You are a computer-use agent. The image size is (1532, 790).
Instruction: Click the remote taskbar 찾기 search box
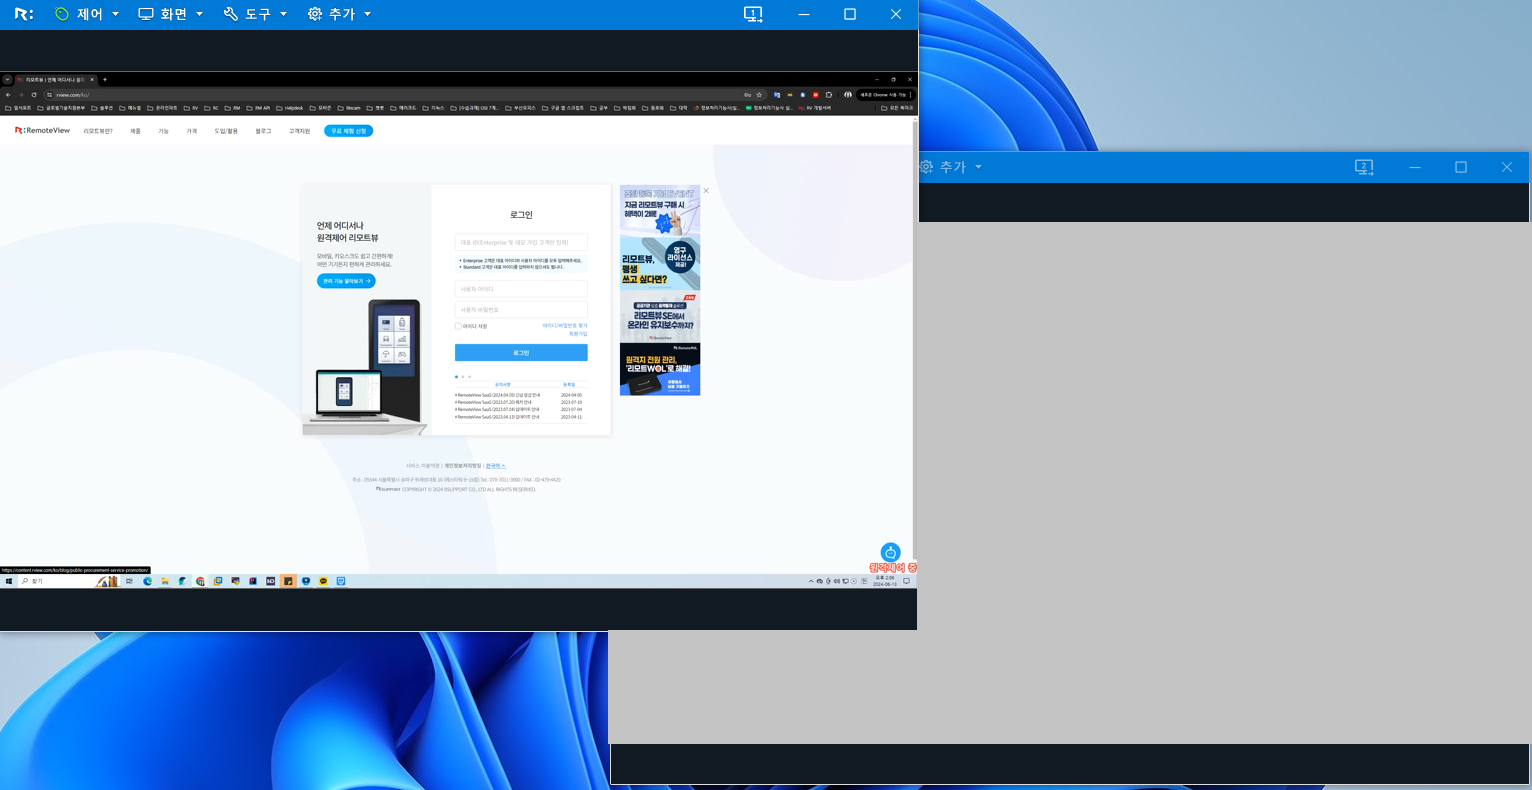pos(68,581)
